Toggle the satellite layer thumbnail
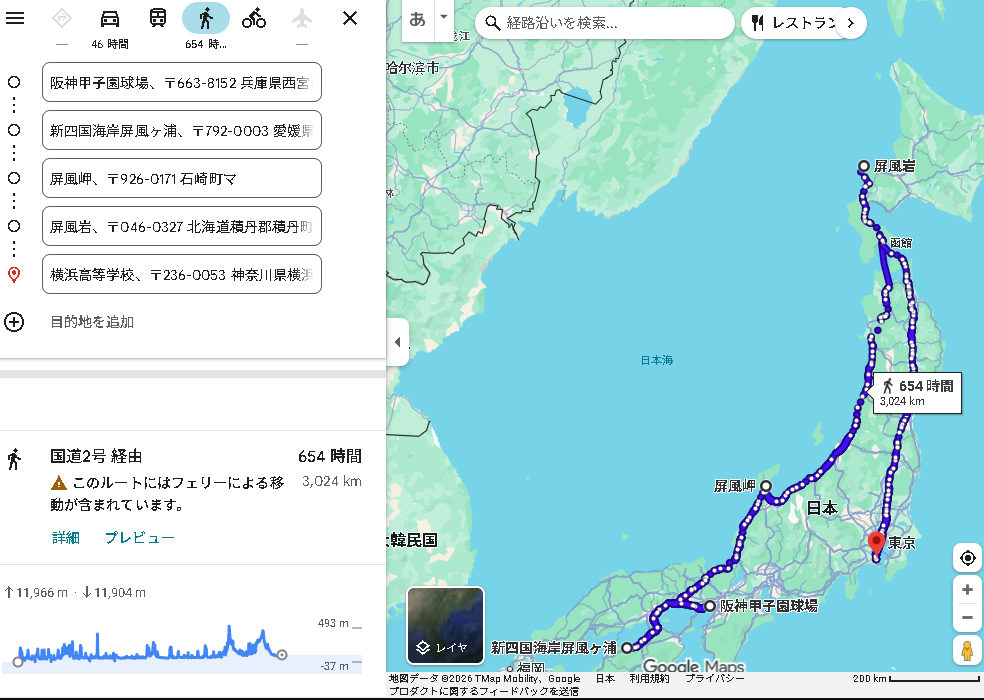The image size is (984, 700). (x=445, y=625)
